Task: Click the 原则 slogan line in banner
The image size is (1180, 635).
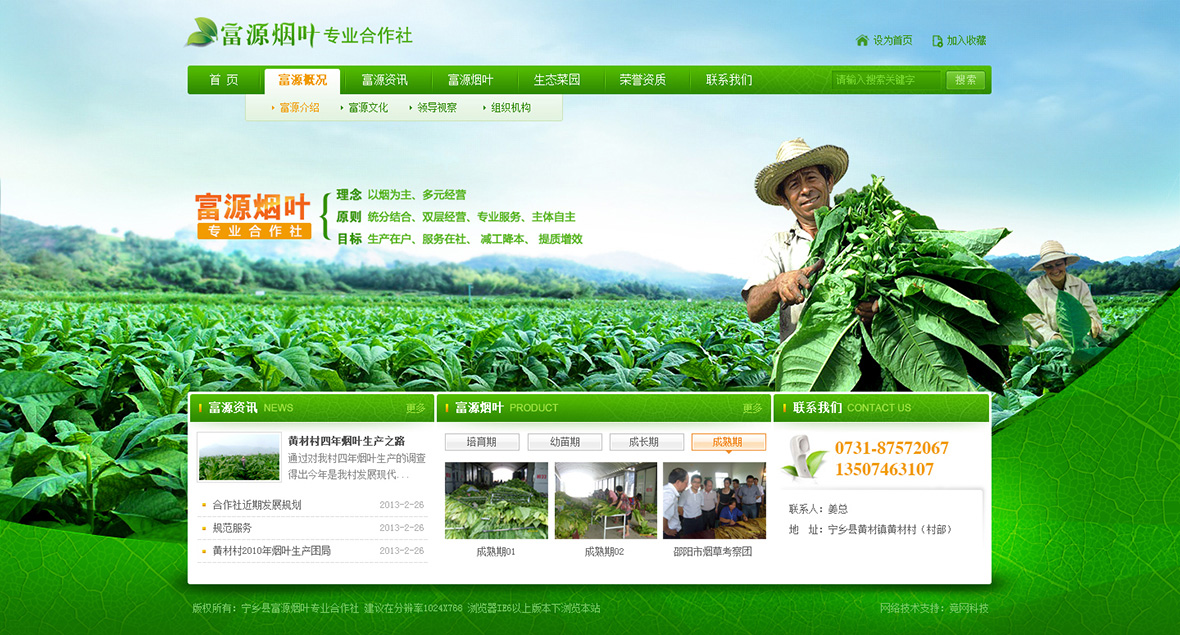Action: (x=456, y=217)
